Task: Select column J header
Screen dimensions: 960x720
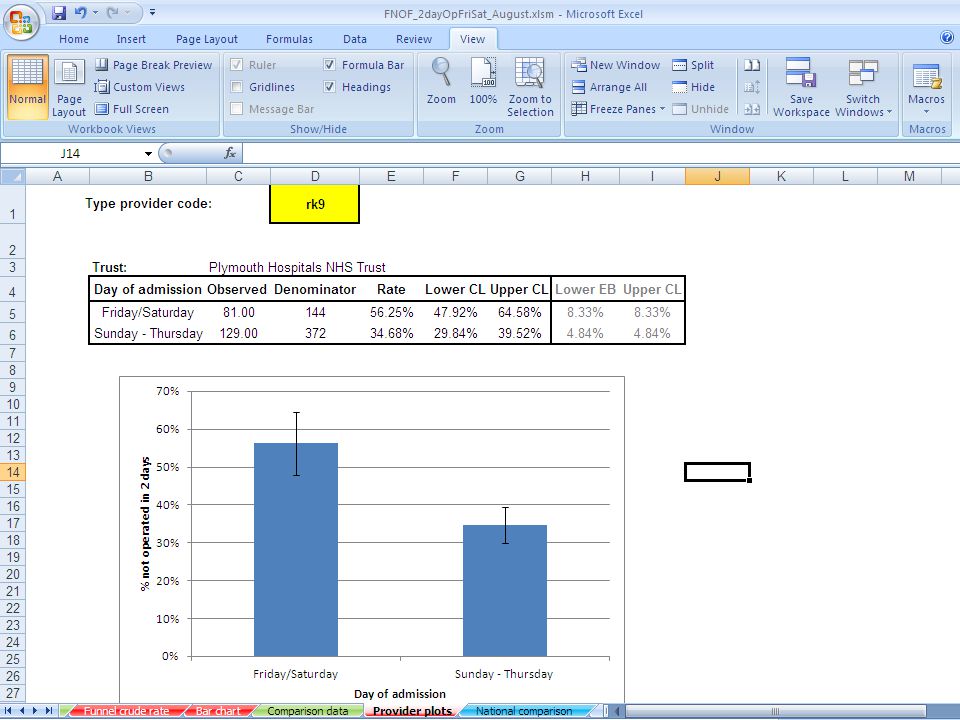Action: [x=718, y=176]
